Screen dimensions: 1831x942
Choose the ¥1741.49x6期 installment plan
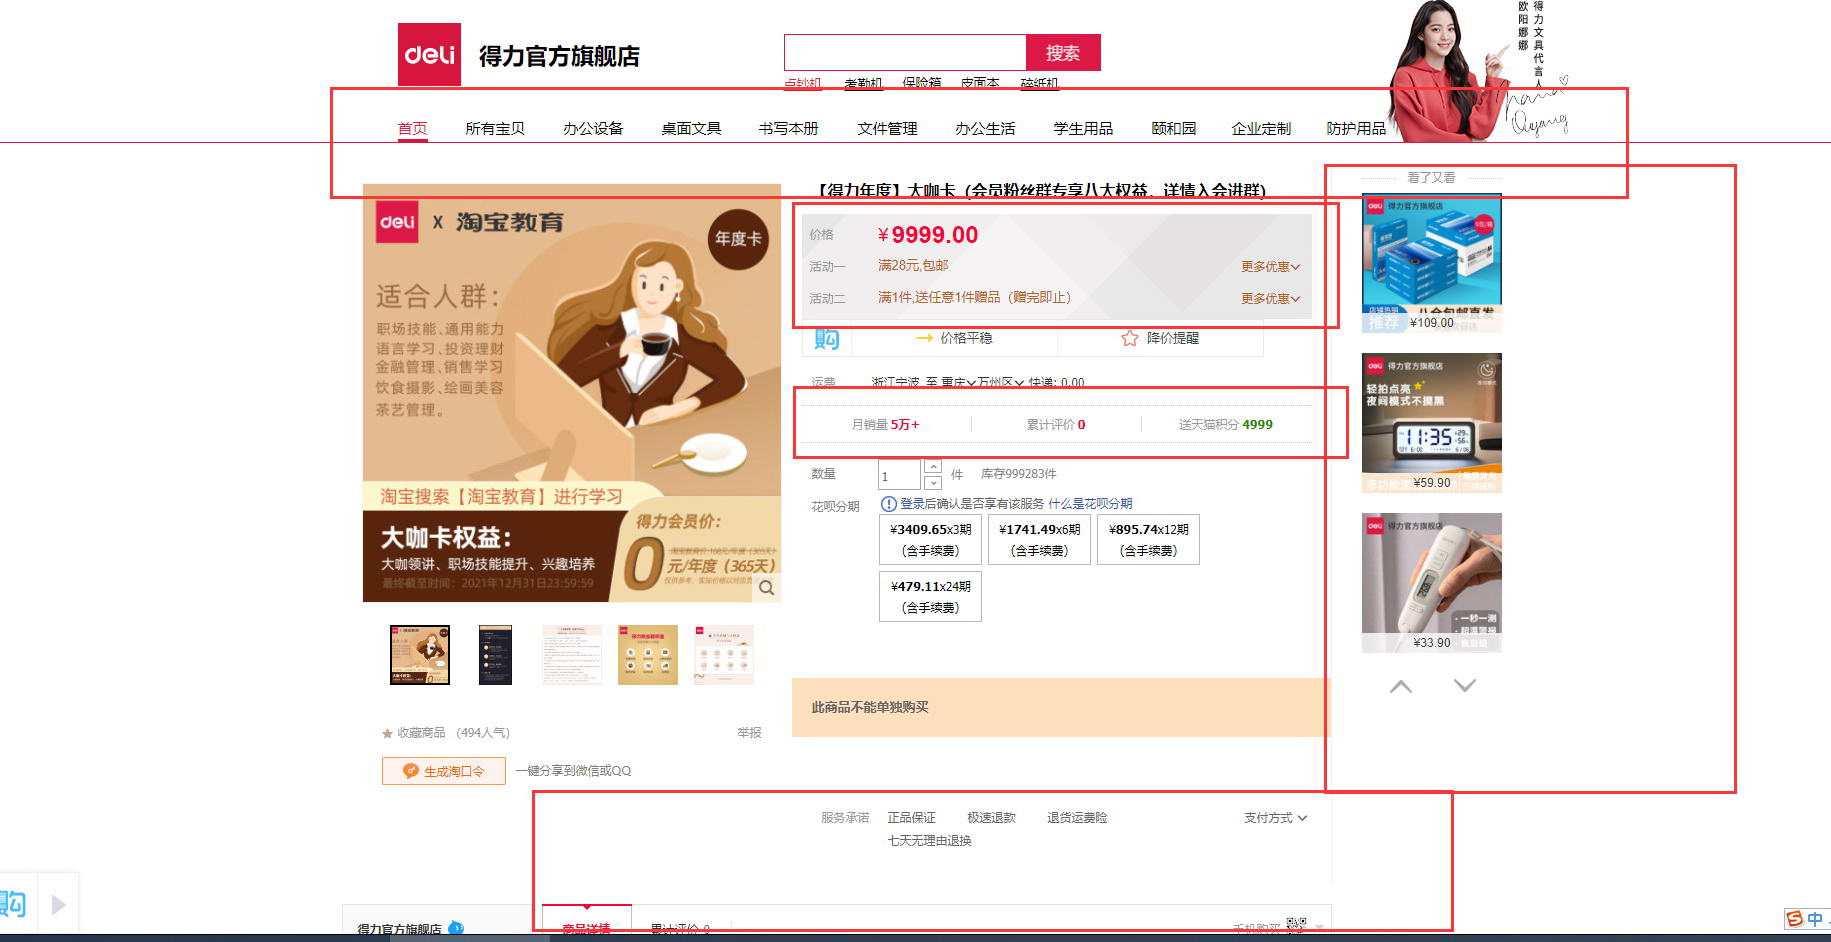click(x=1039, y=540)
